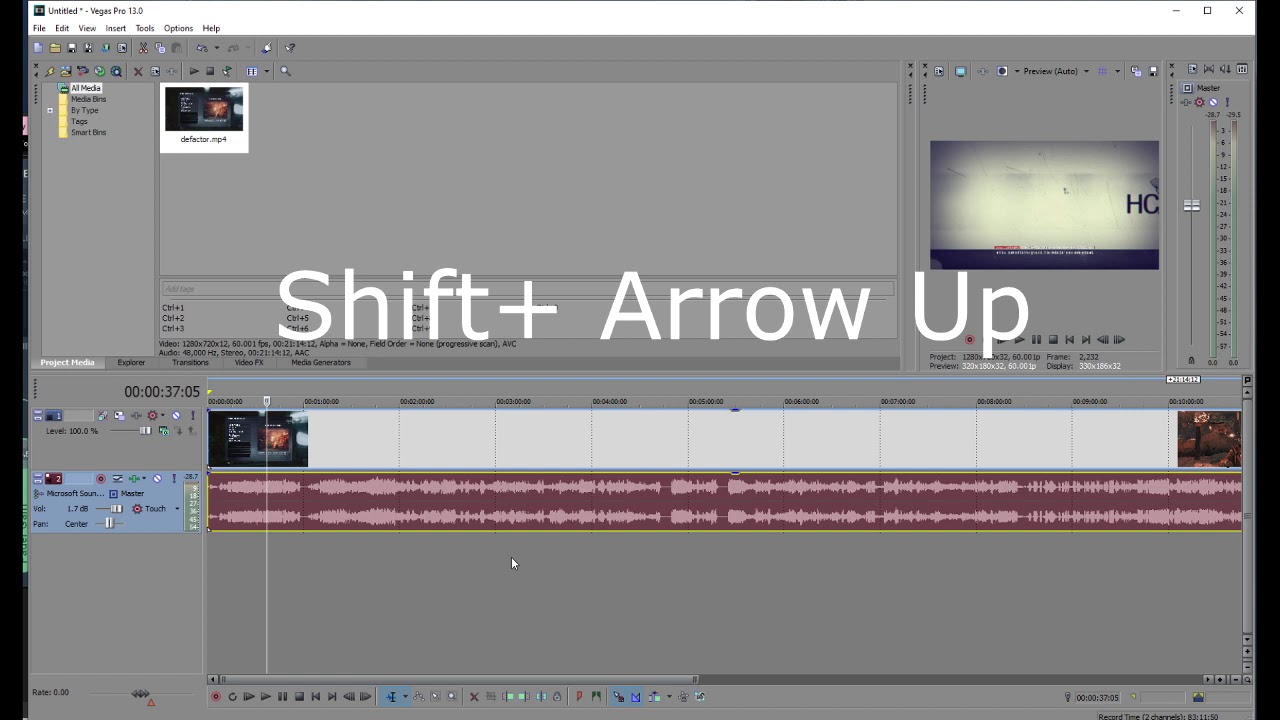Click the audio track Vol slider handle
The width and height of the screenshot is (1280, 720).
click(x=117, y=509)
